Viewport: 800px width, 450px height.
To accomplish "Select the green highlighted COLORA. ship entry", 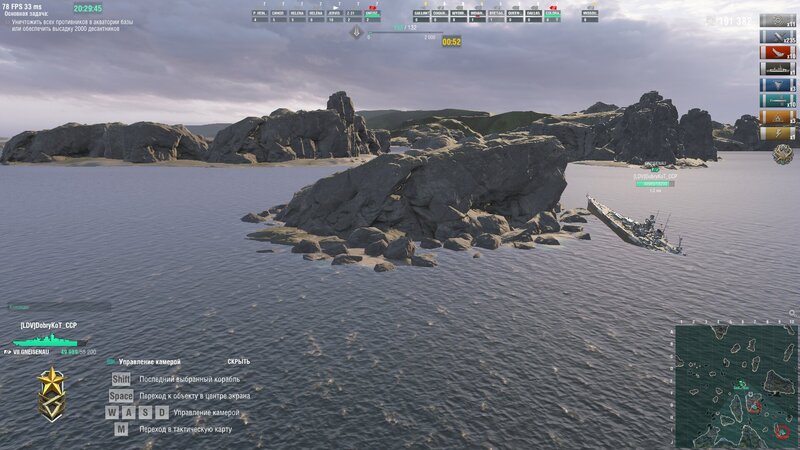I will pyautogui.click(x=553, y=16).
